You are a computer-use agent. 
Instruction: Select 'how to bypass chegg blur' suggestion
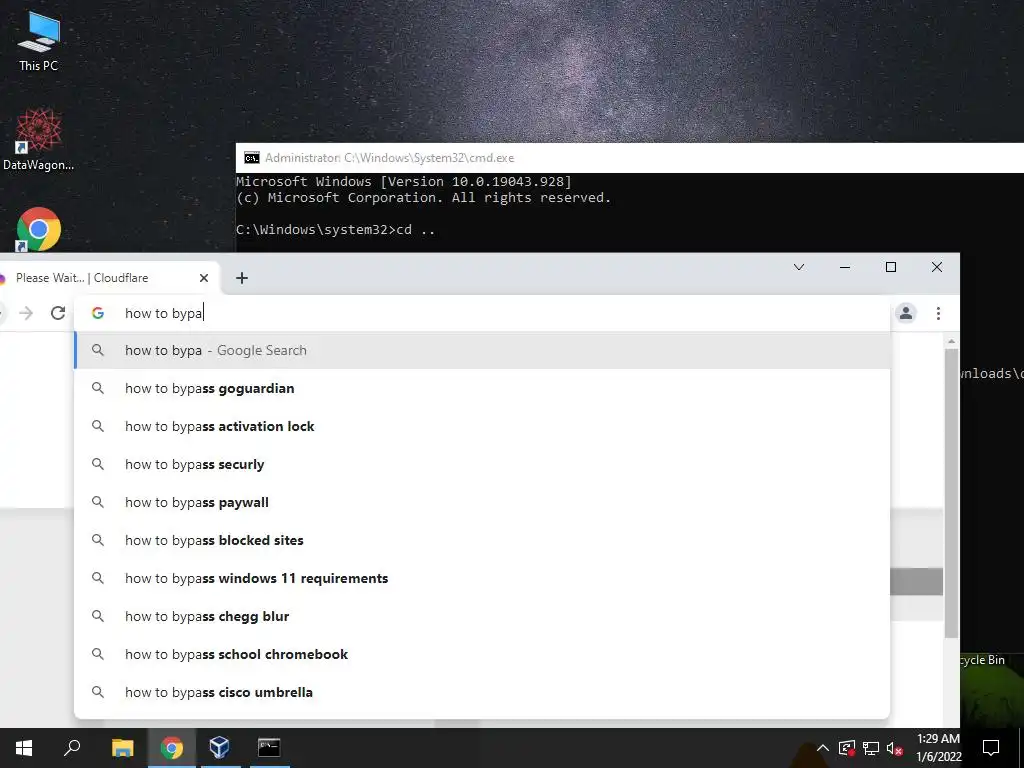(x=482, y=616)
